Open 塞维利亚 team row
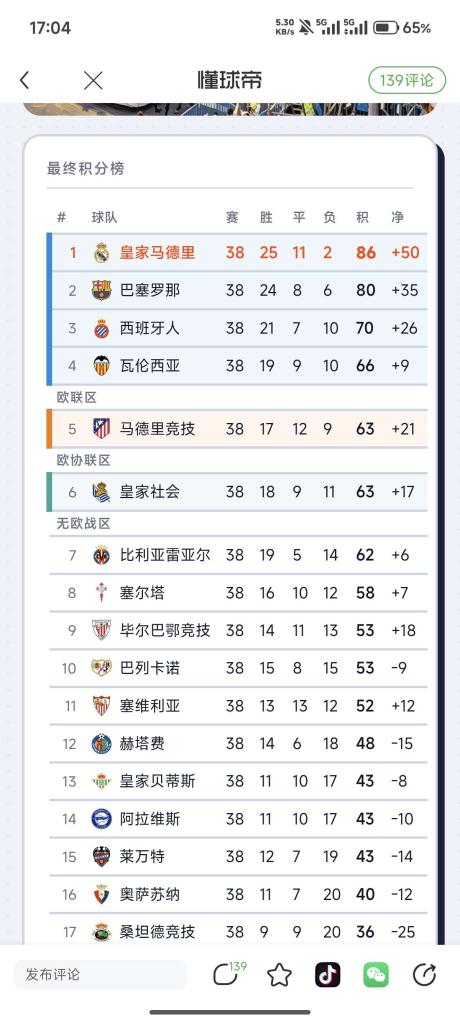 point(237,706)
